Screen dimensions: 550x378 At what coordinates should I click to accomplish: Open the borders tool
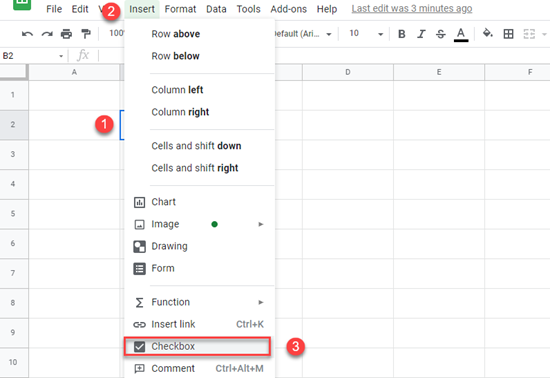[508, 34]
